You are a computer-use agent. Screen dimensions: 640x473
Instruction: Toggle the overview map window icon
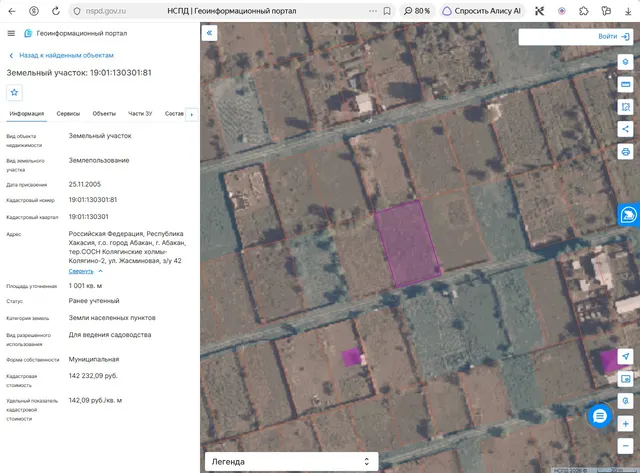[625, 379]
